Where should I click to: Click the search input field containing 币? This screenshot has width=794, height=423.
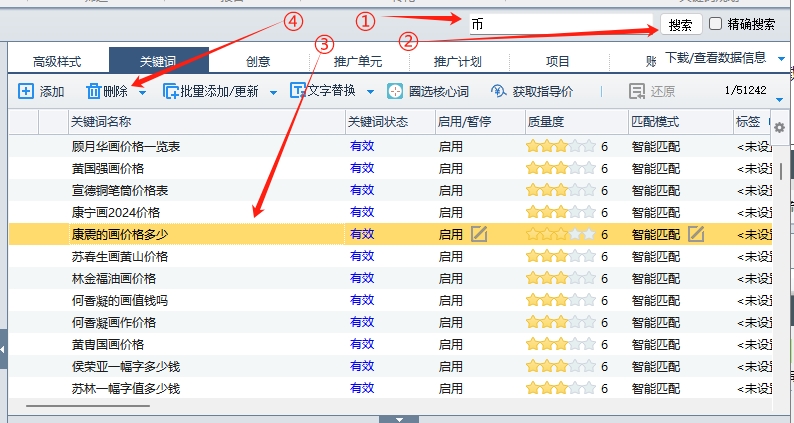(x=560, y=22)
